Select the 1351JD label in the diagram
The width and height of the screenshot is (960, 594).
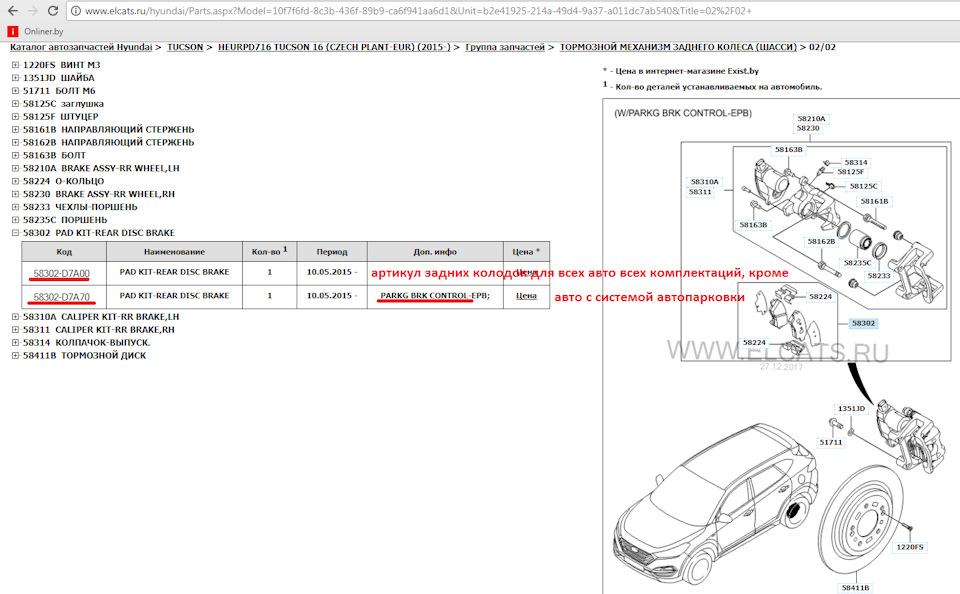(851, 408)
